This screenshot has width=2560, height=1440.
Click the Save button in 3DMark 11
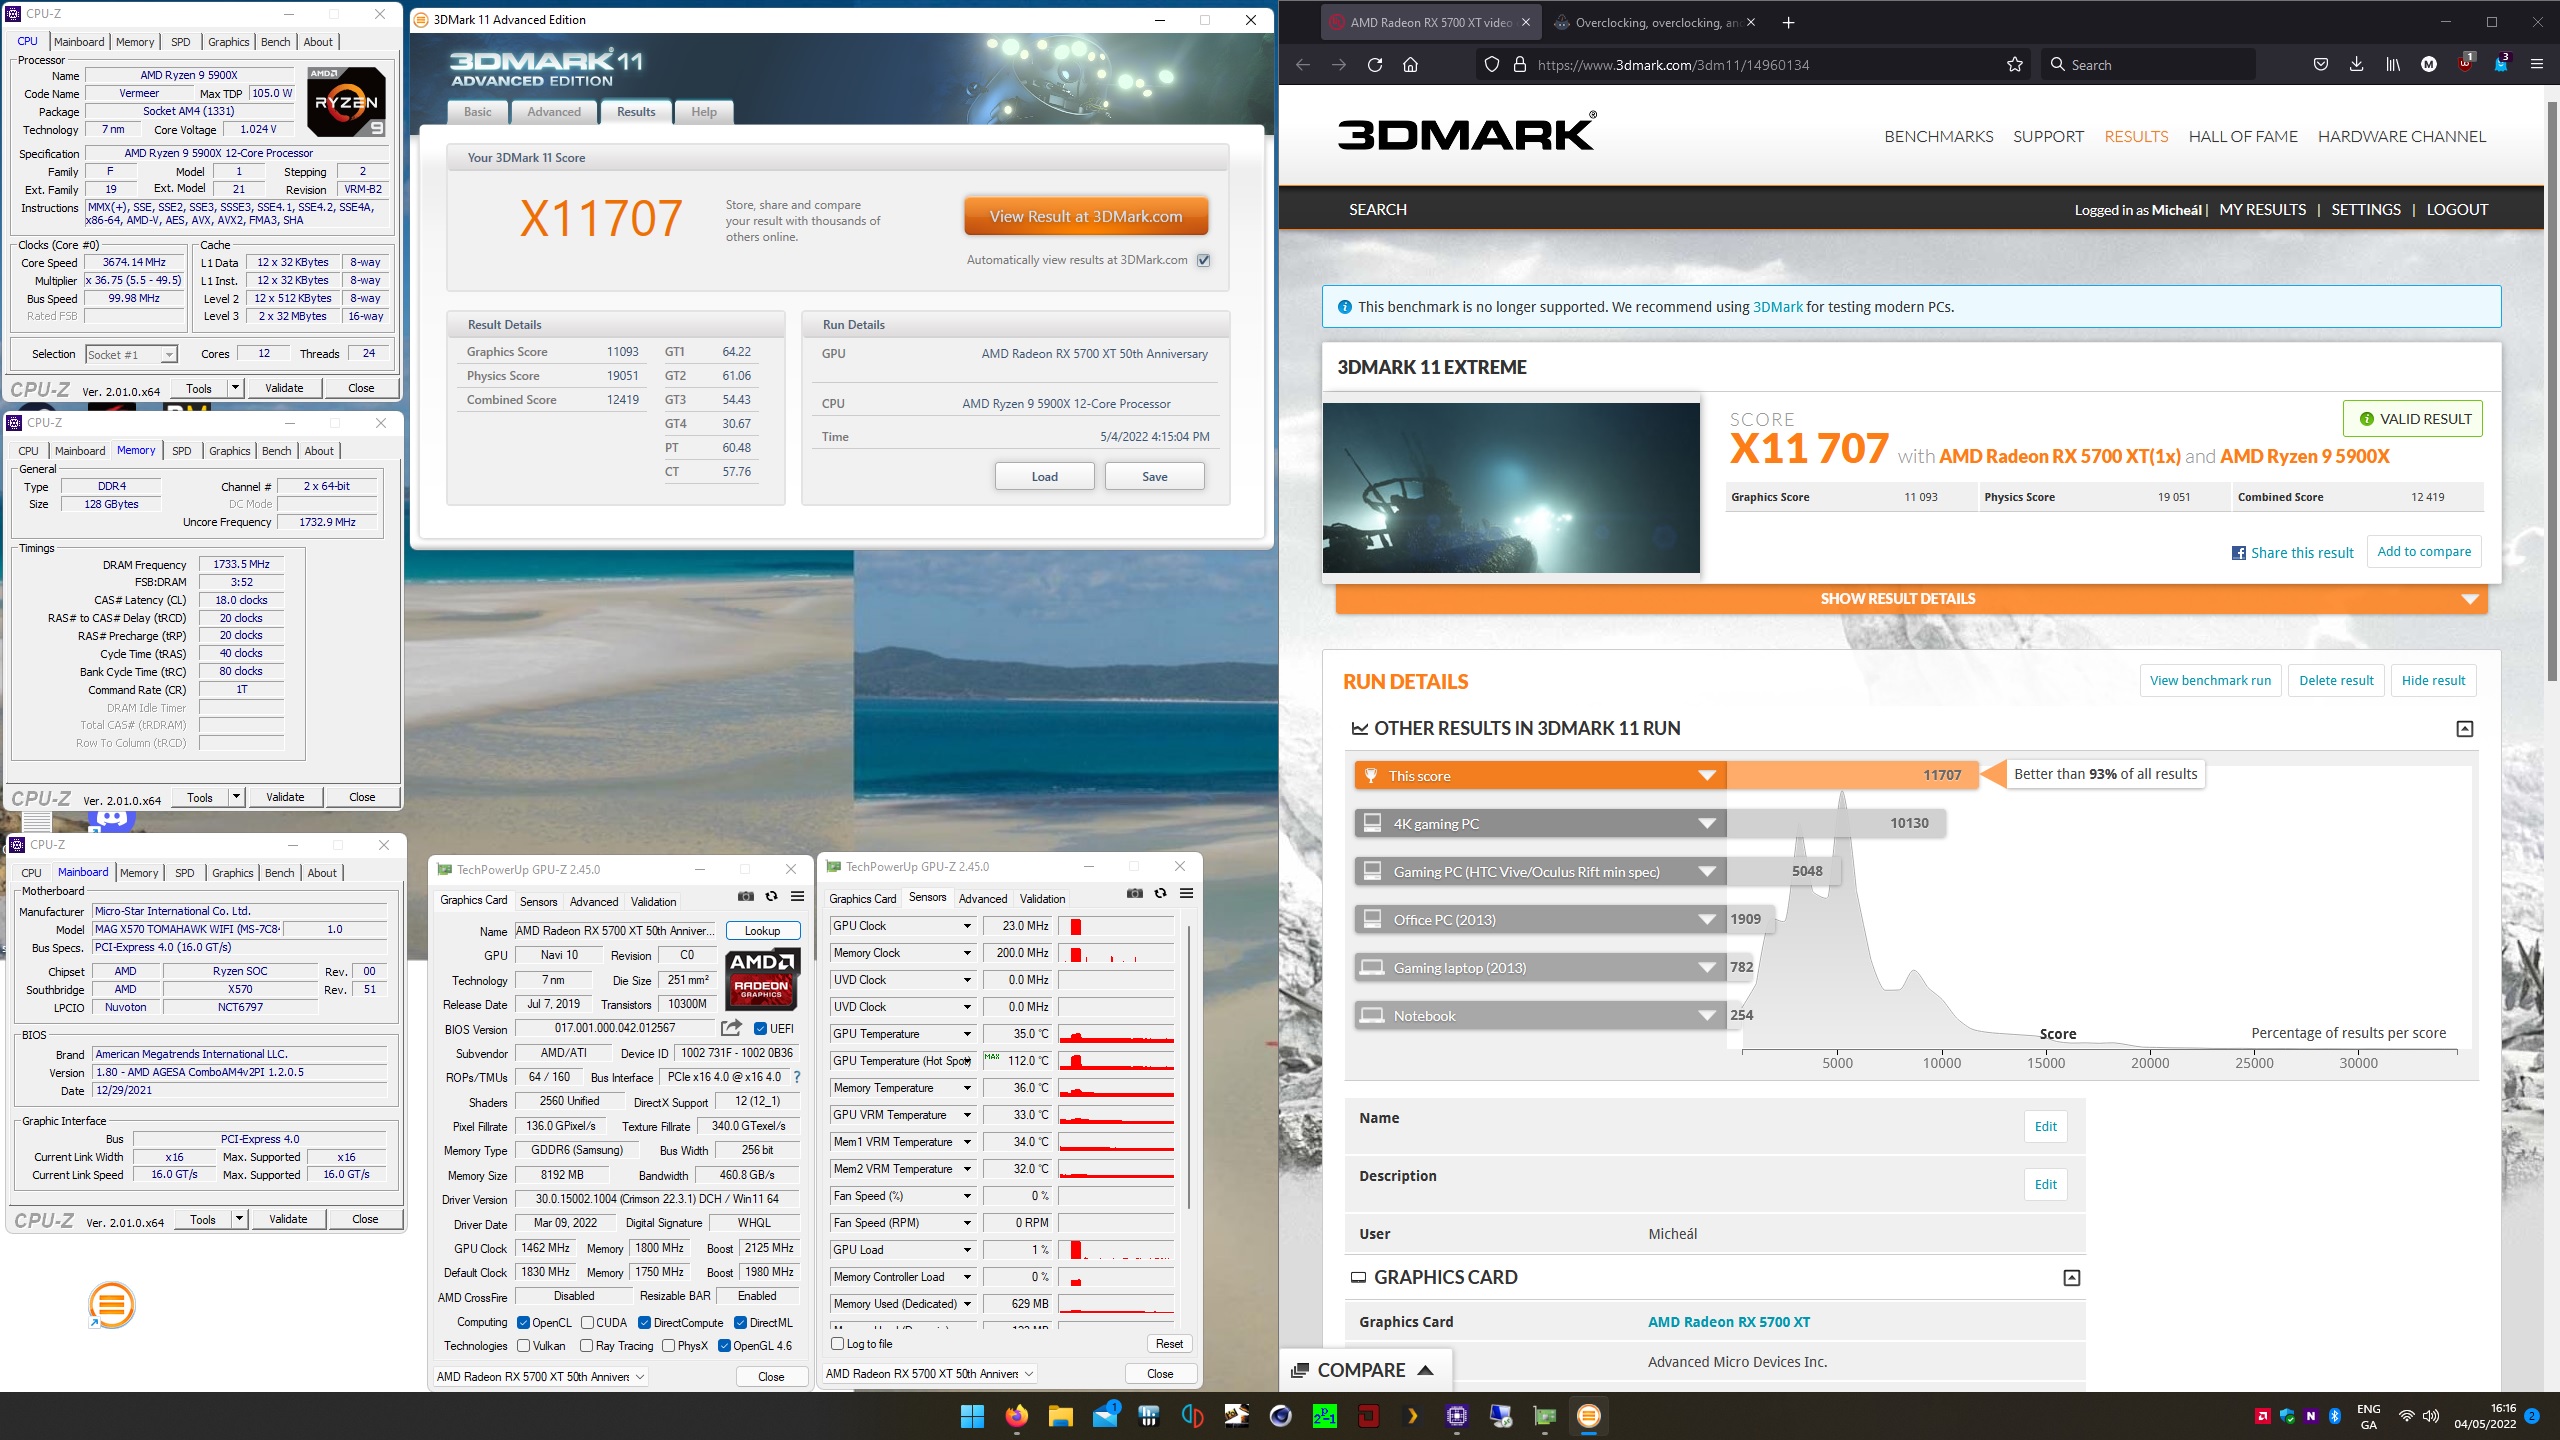pyautogui.click(x=1154, y=477)
